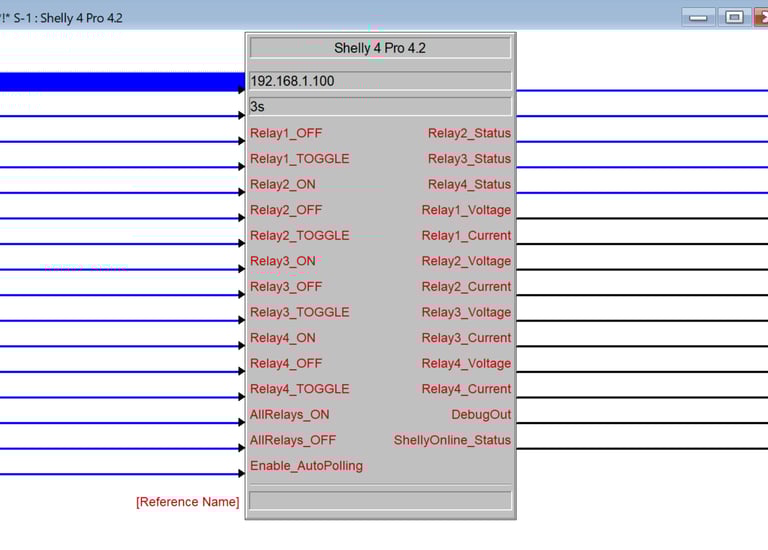
Task: Select the Relay2_Current output signal
Action: tap(466, 287)
